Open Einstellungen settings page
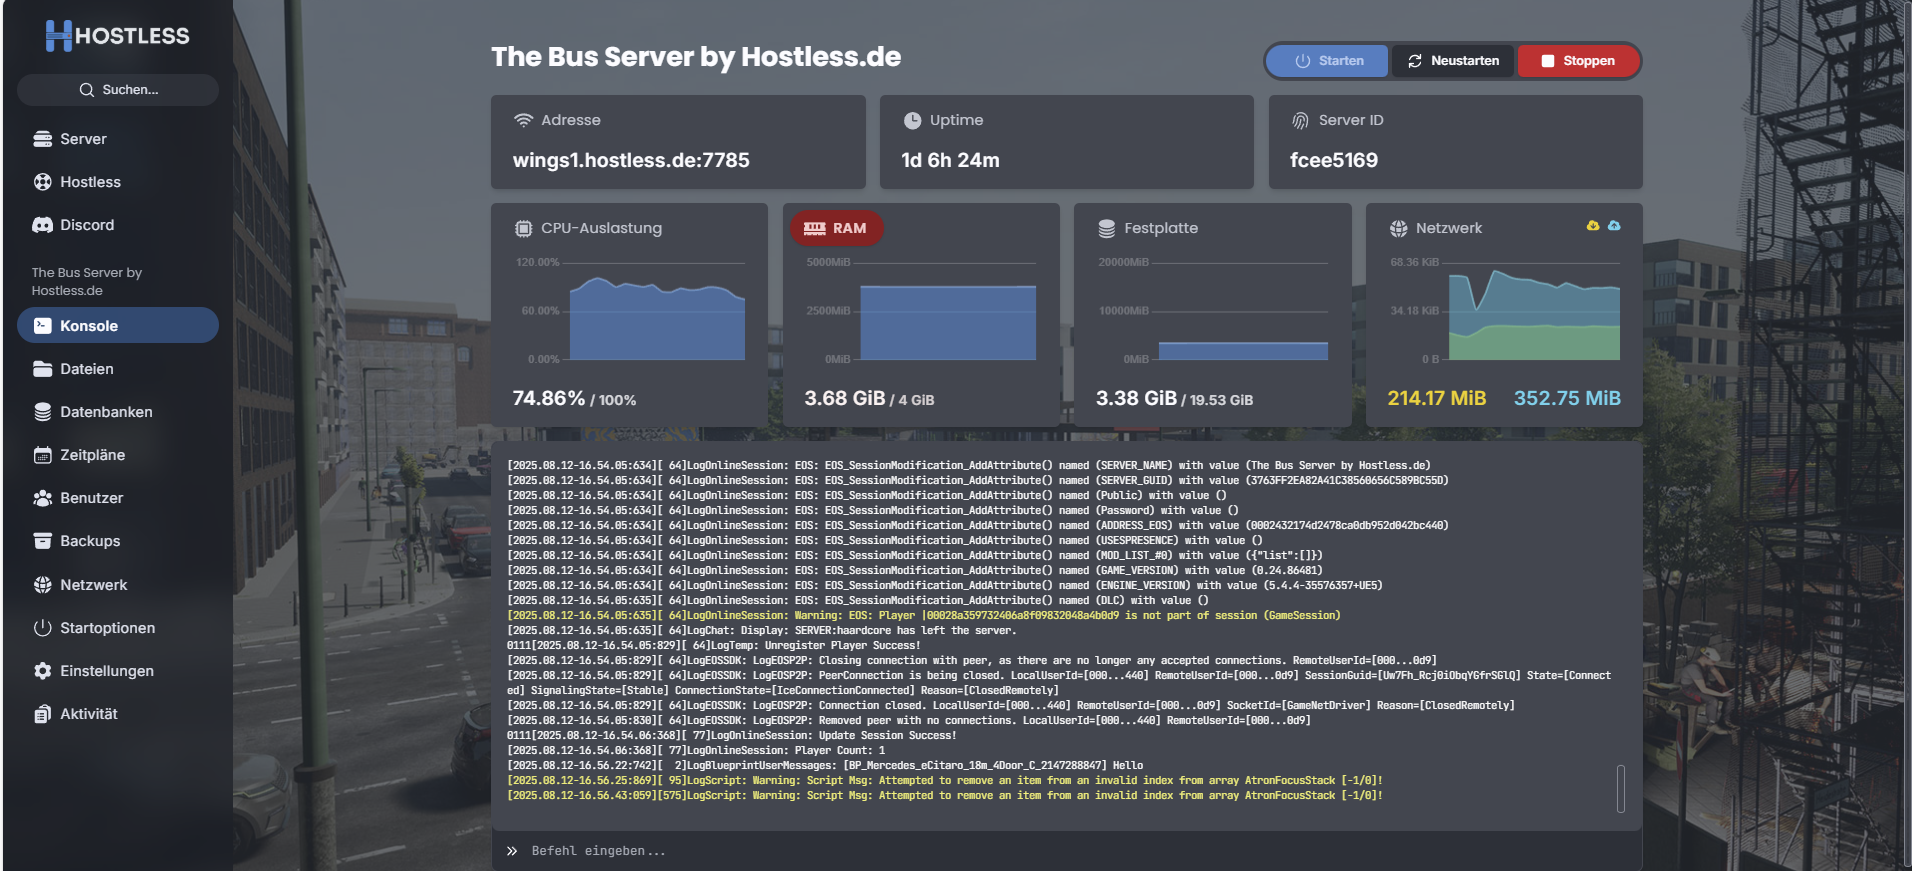1912x871 pixels. [118, 671]
